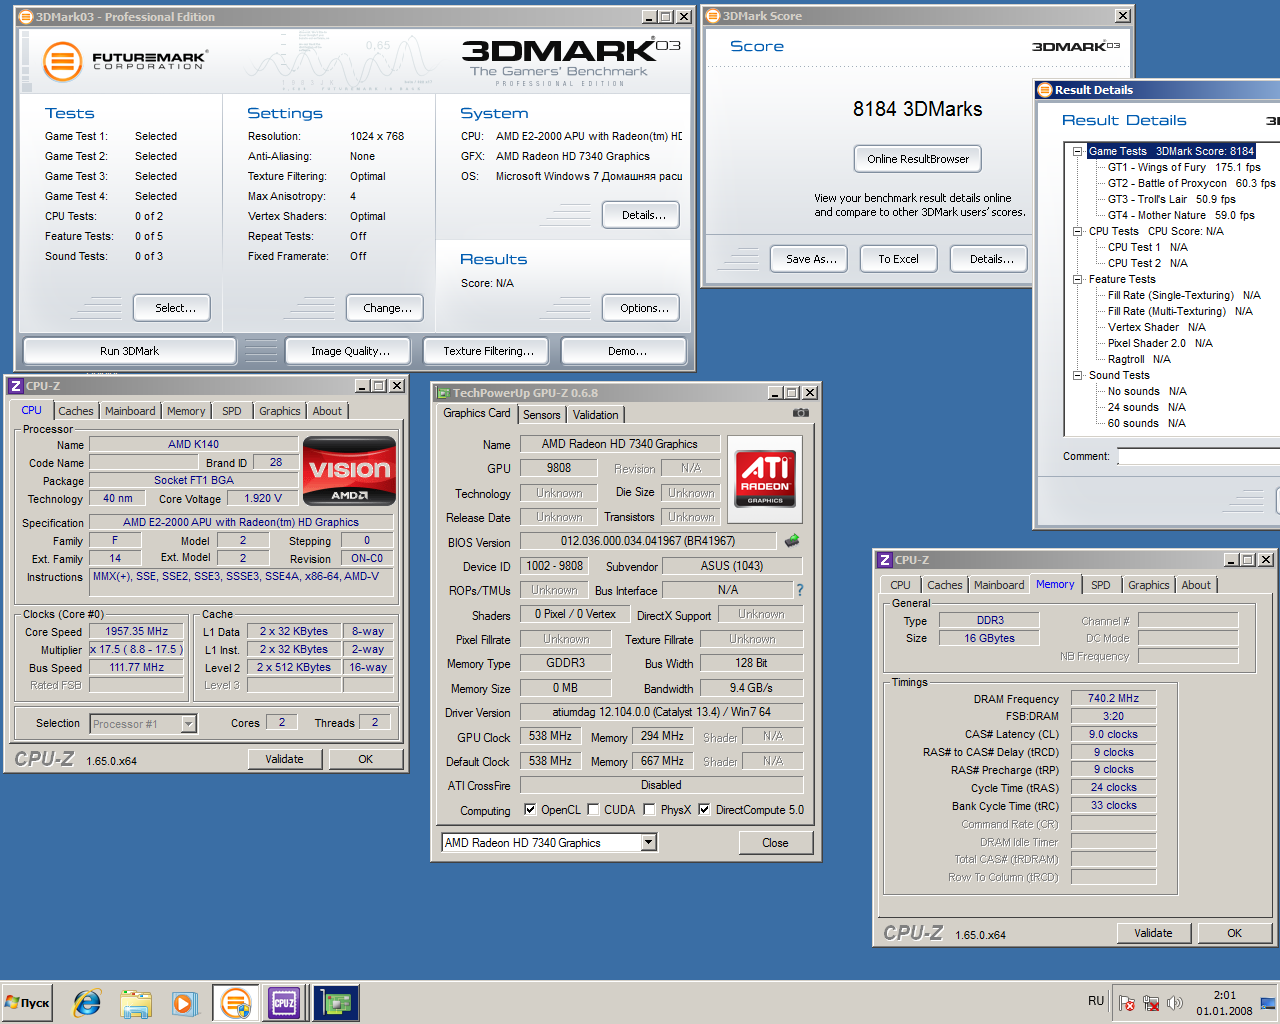1280x1024 pixels.
Task: Click the Image Quality button
Action: [350, 351]
